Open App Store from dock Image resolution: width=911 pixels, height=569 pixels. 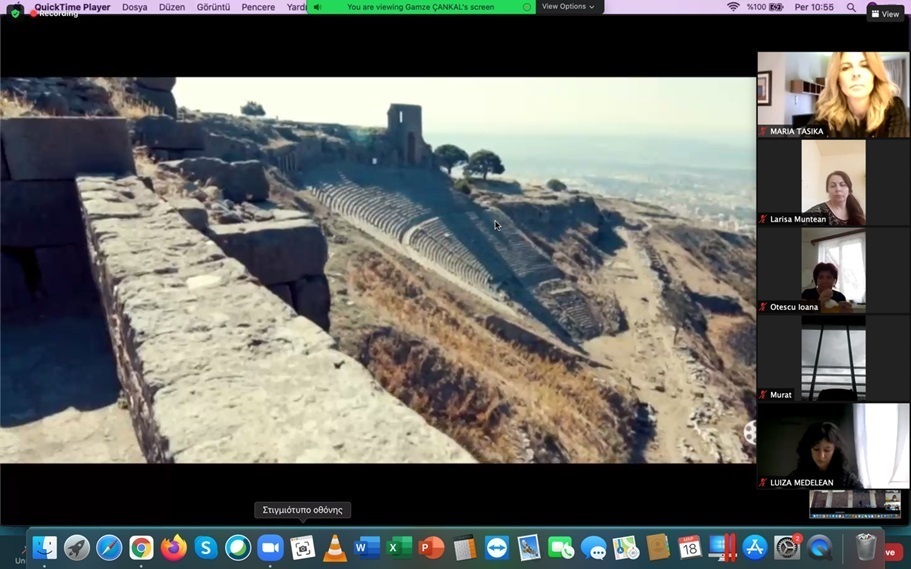tap(755, 547)
